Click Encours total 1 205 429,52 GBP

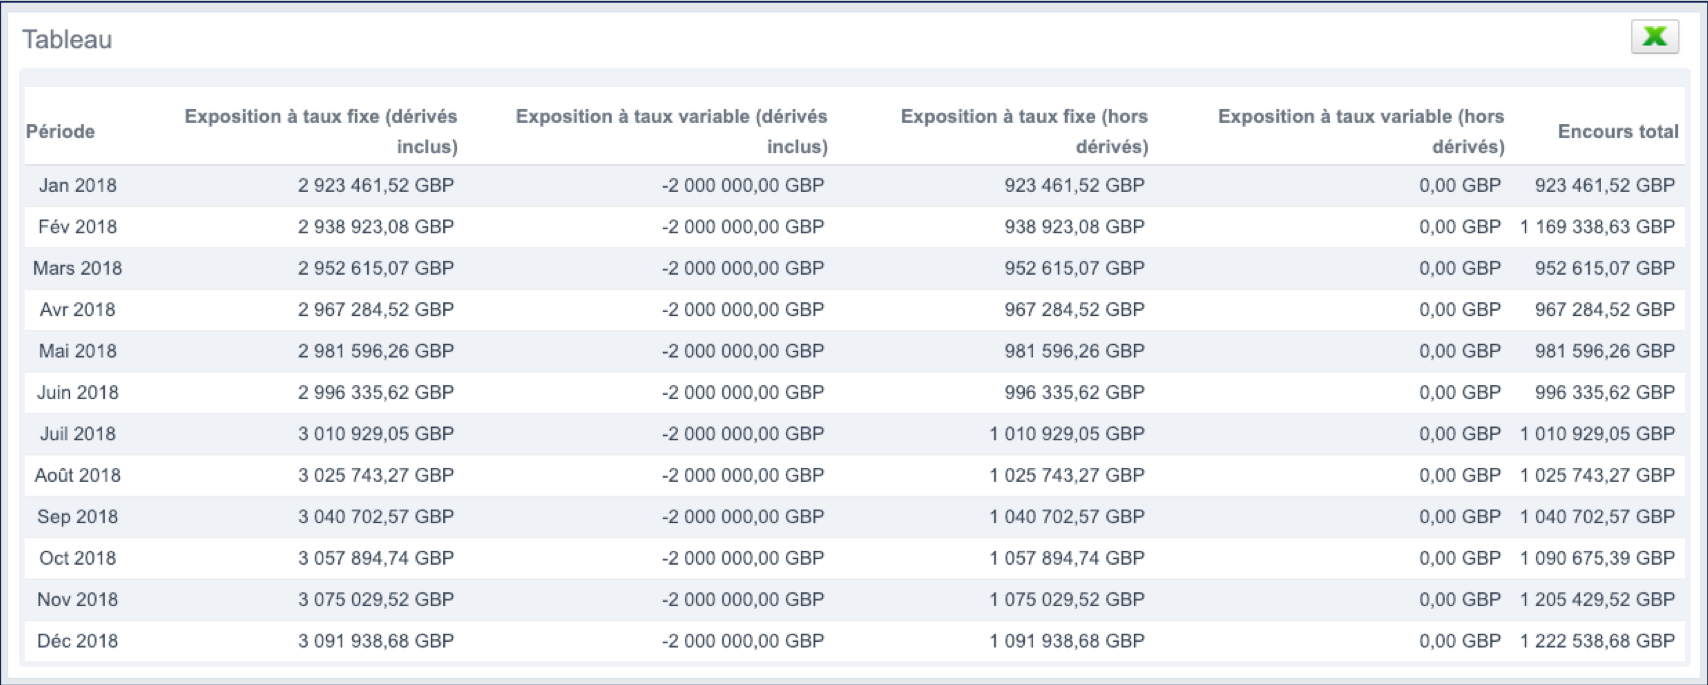coord(1597,600)
